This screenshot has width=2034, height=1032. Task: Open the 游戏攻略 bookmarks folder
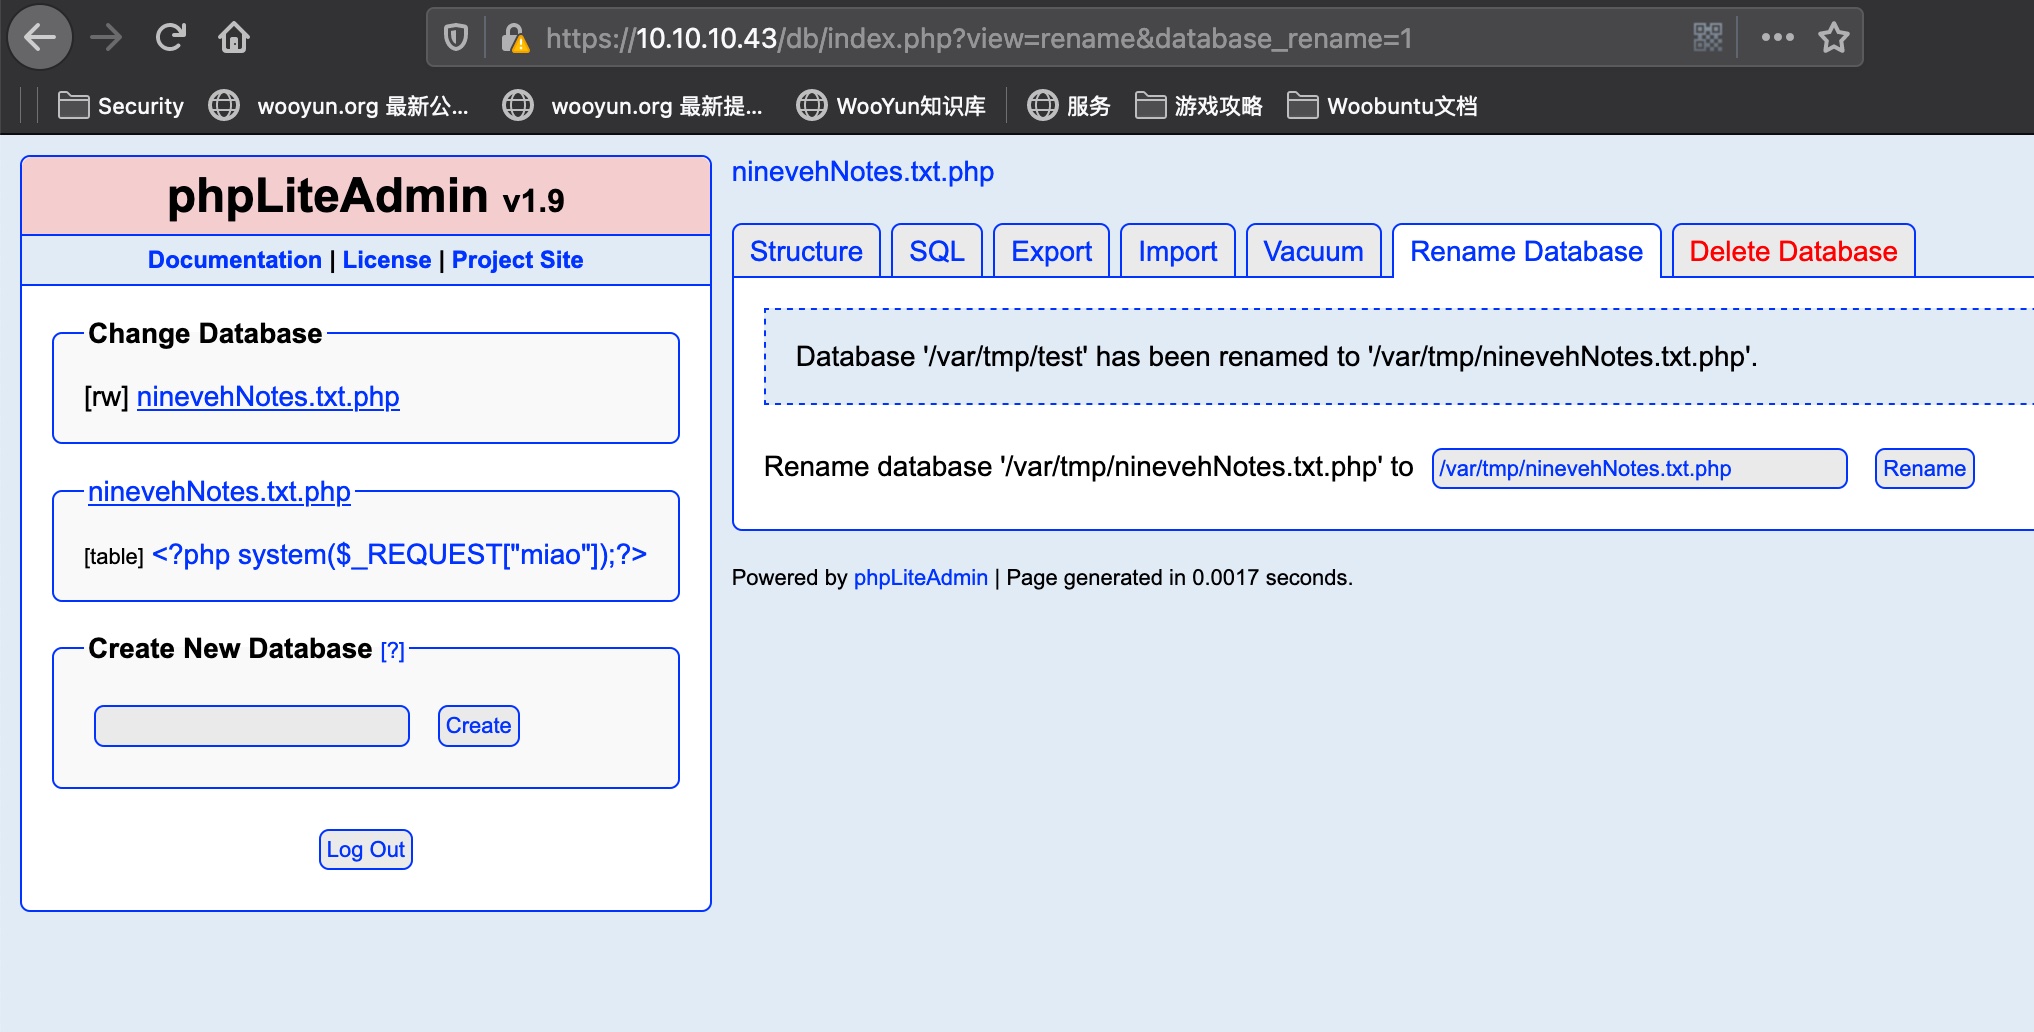[1198, 106]
